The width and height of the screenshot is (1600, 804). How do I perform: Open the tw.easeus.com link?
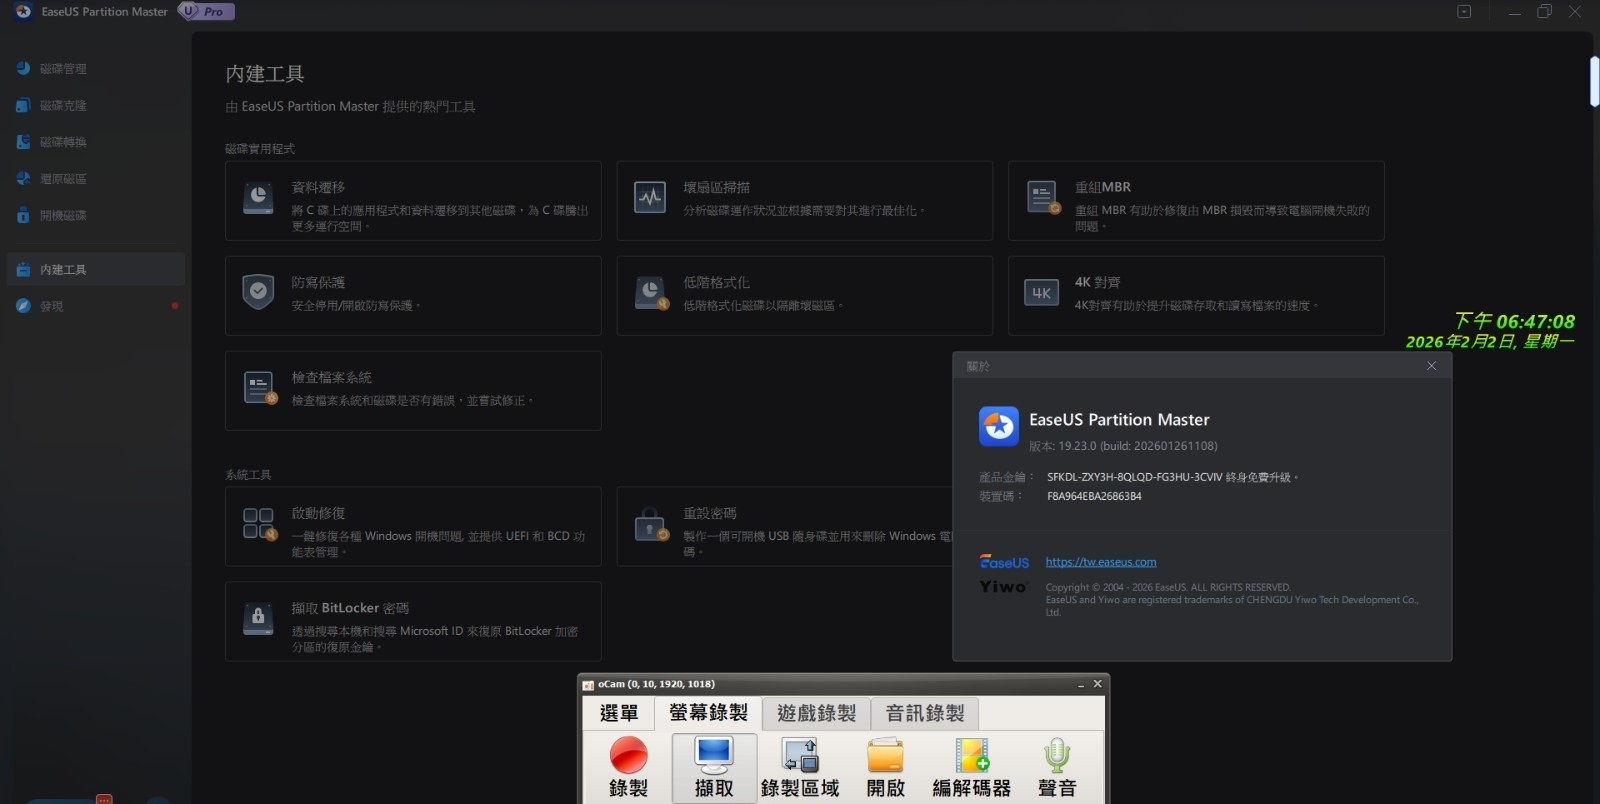(1100, 562)
